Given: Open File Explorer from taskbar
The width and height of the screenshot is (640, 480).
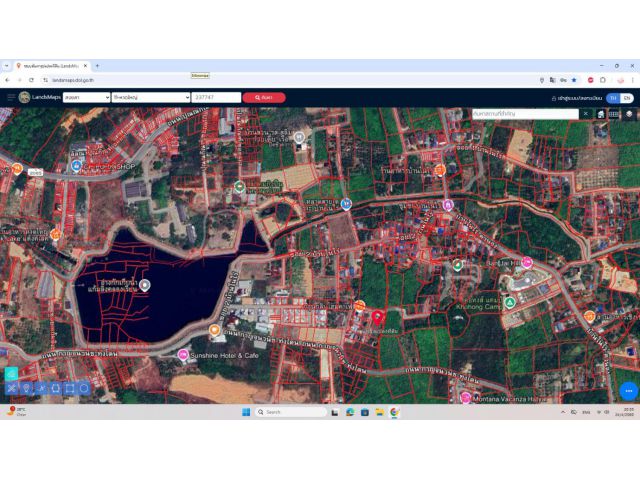Looking at the screenshot, I should [x=380, y=412].
